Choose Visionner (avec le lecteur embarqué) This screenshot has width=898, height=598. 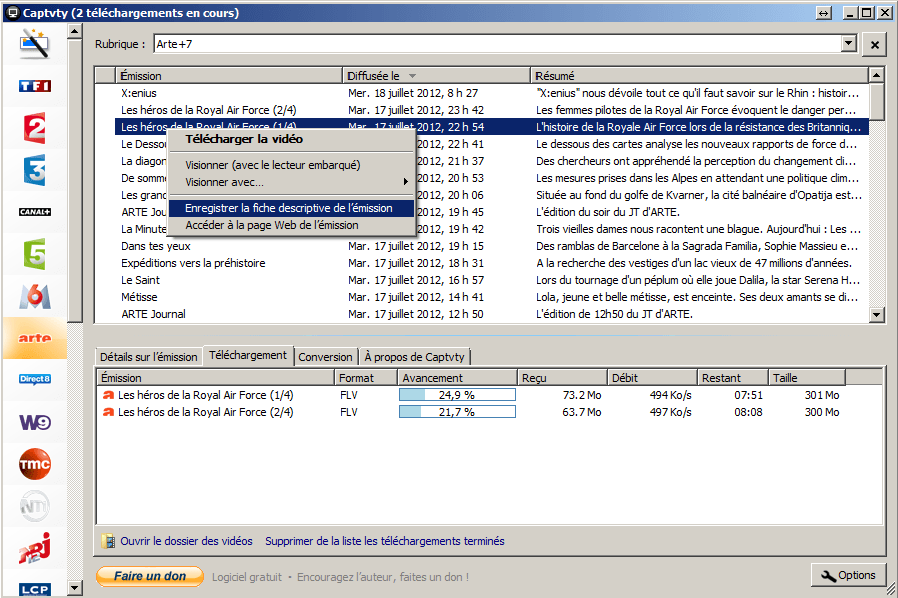(x=292, y=165)
